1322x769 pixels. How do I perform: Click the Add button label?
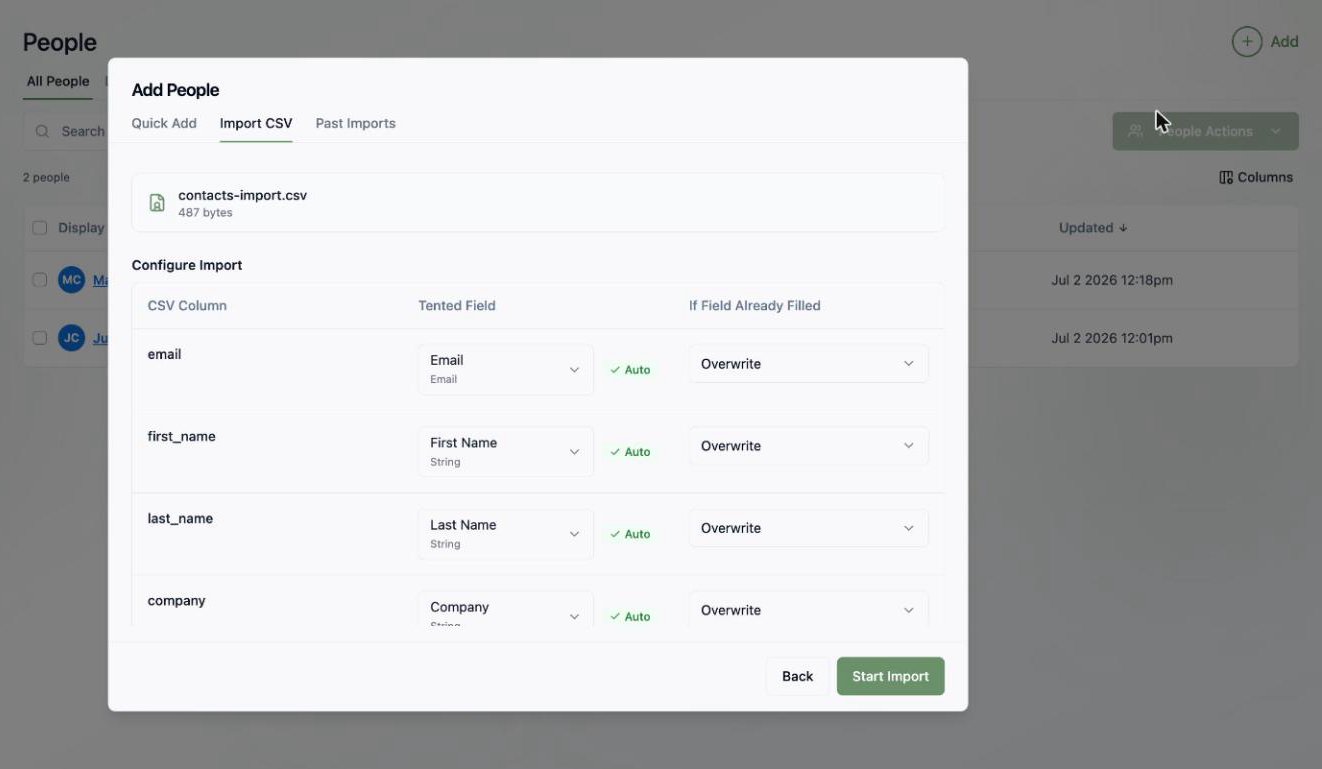coord(1284,42)
